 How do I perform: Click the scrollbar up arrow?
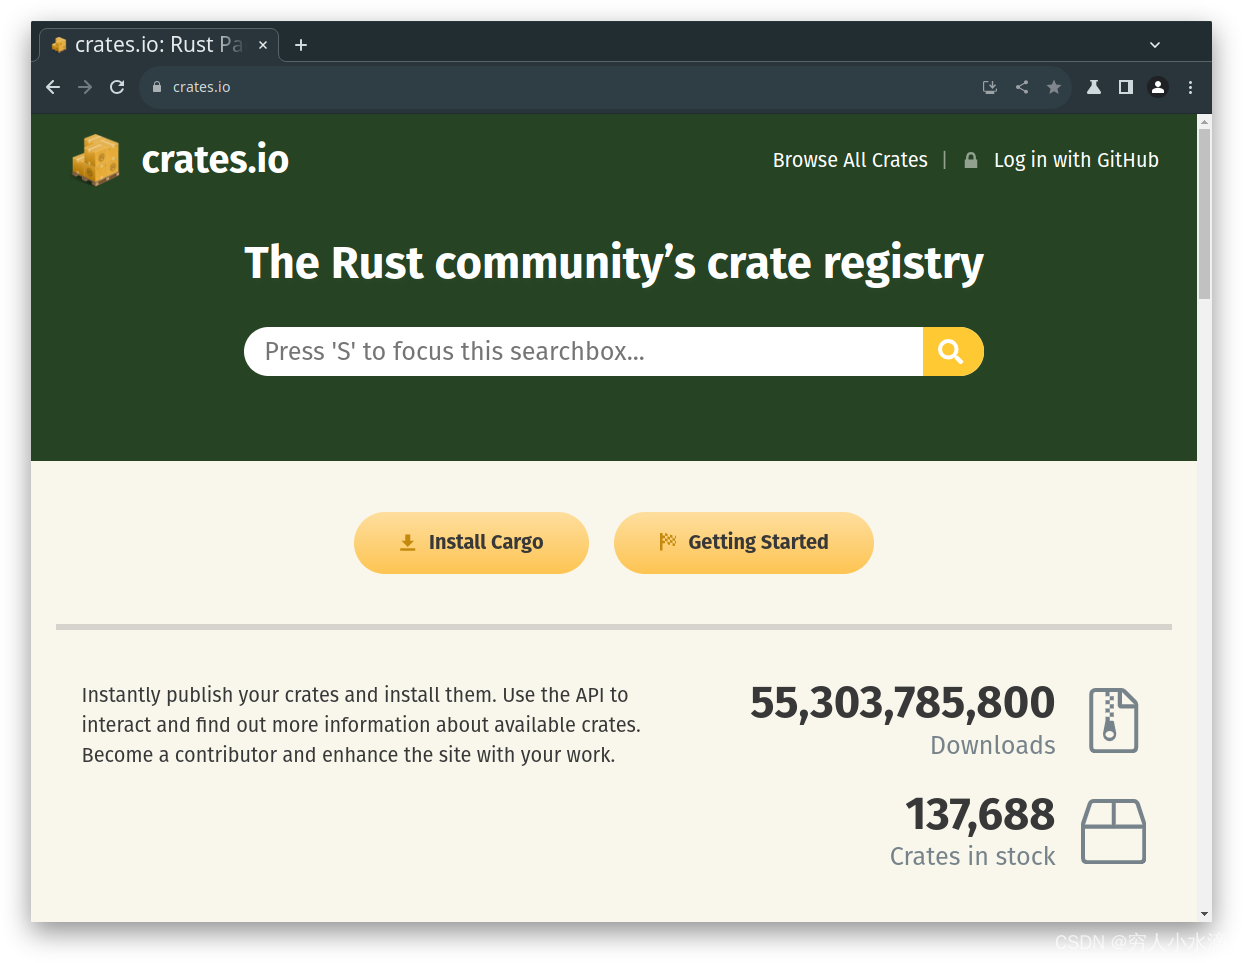(1204, 122)
